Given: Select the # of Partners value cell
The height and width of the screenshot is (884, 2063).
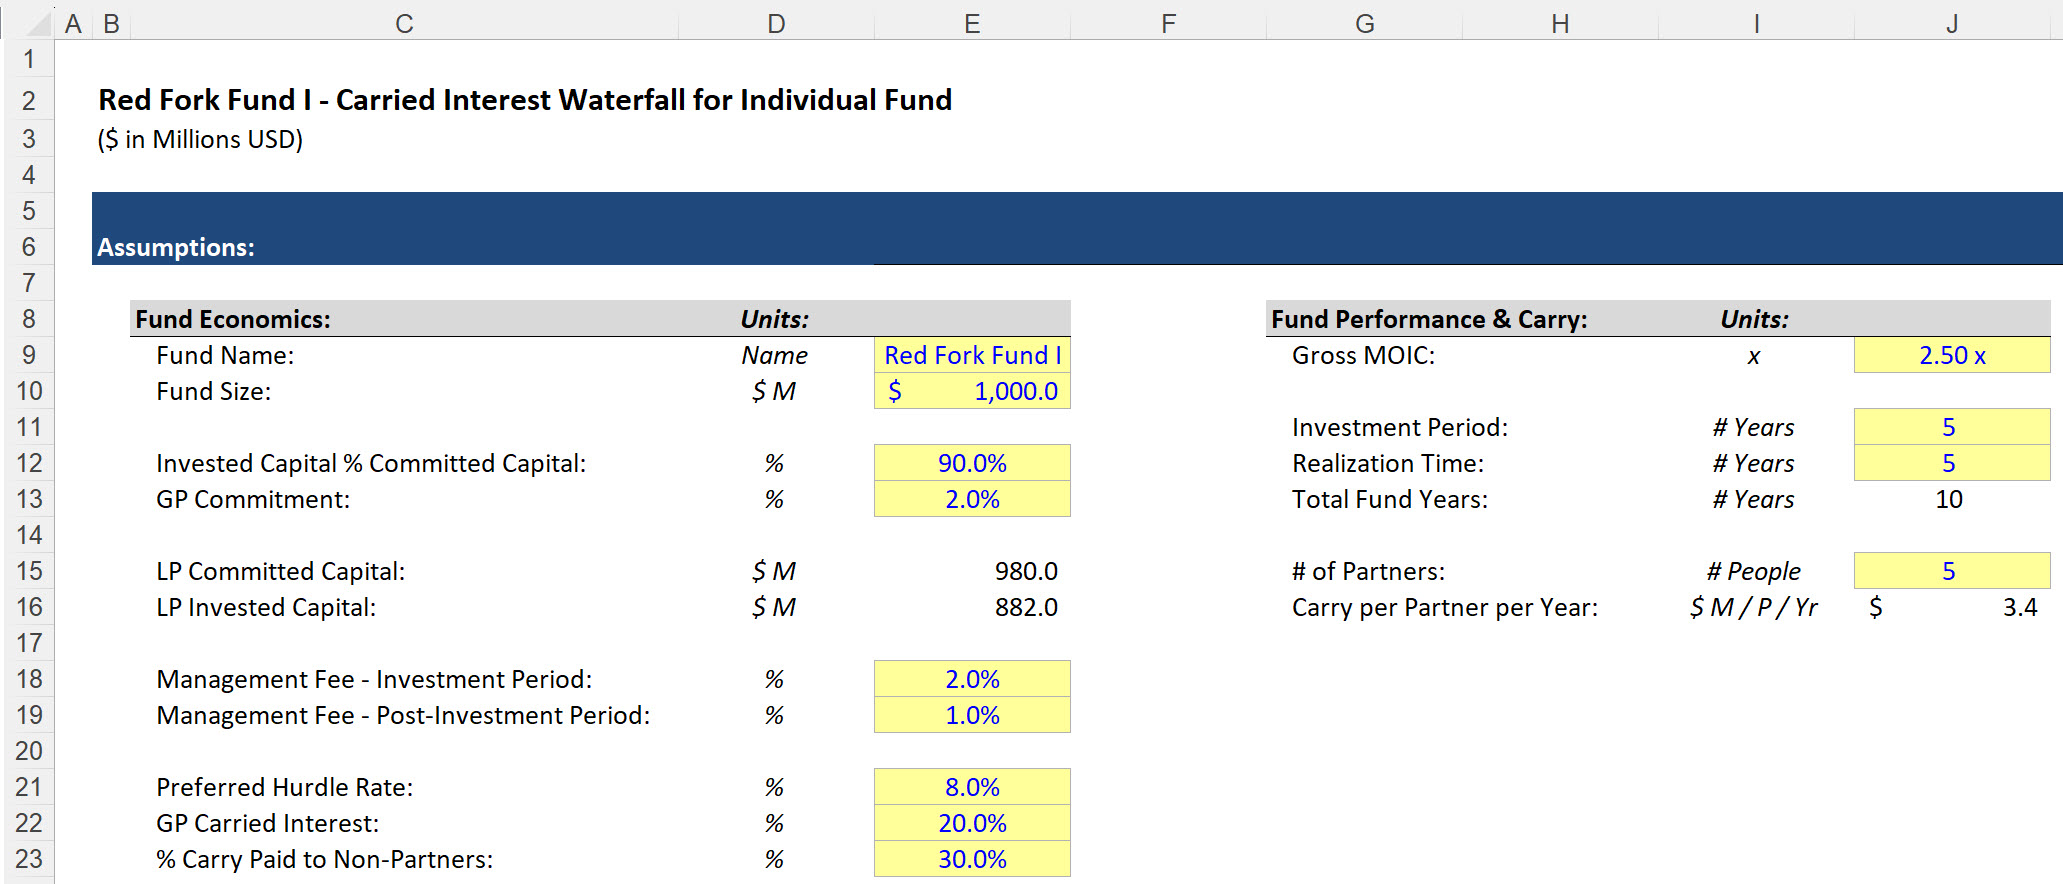Looking at the screenshot, I should (1952, 571).
